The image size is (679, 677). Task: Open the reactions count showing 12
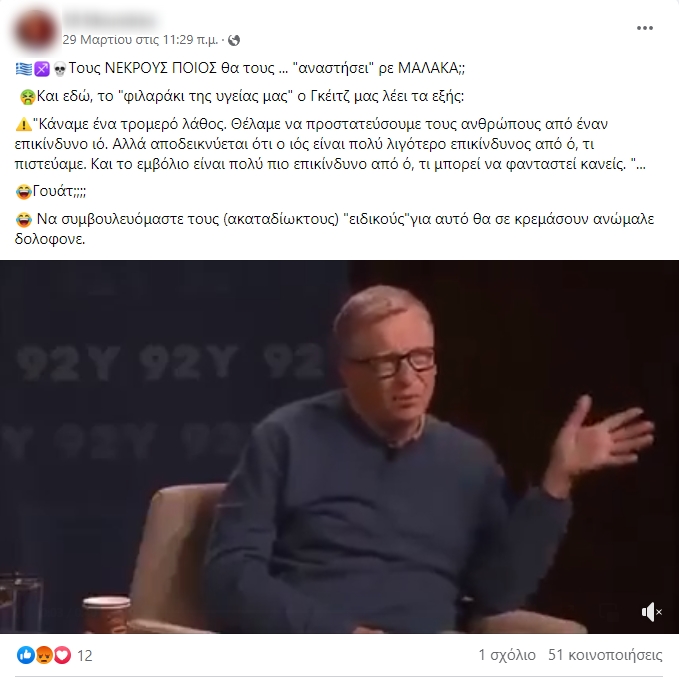point(84,656)
